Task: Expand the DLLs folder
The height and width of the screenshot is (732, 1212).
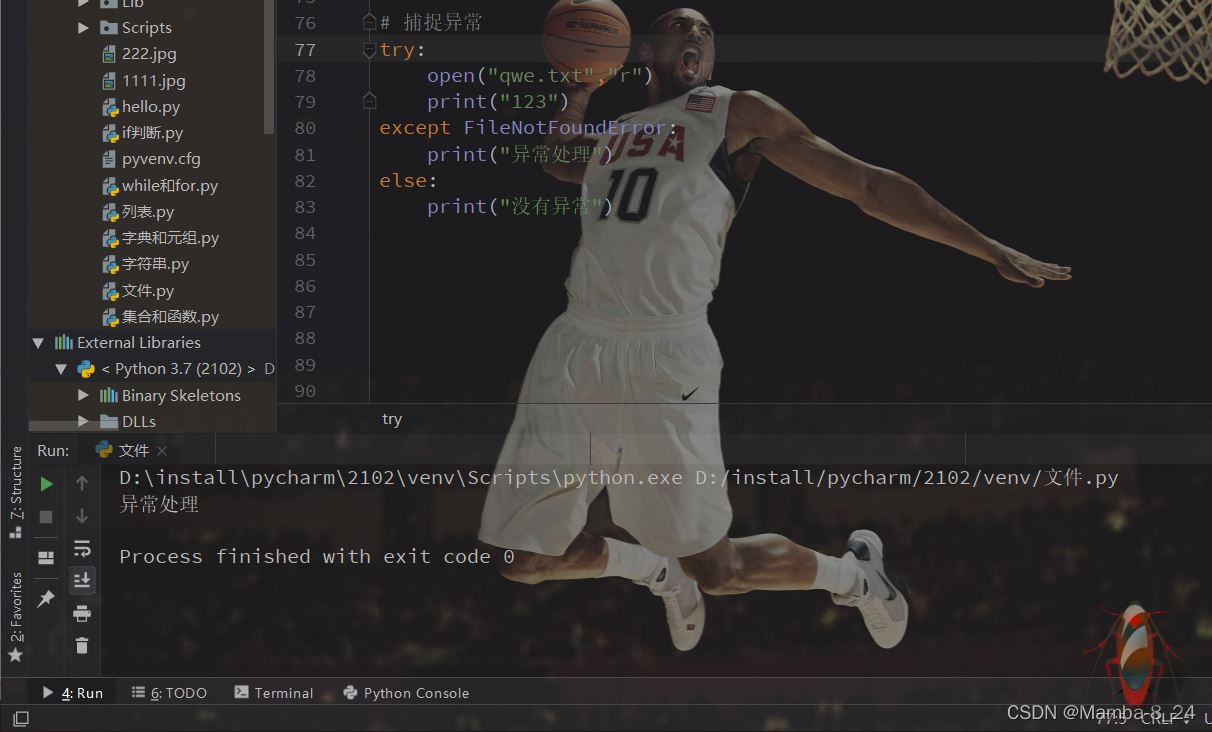Action: tap(84, 422)
